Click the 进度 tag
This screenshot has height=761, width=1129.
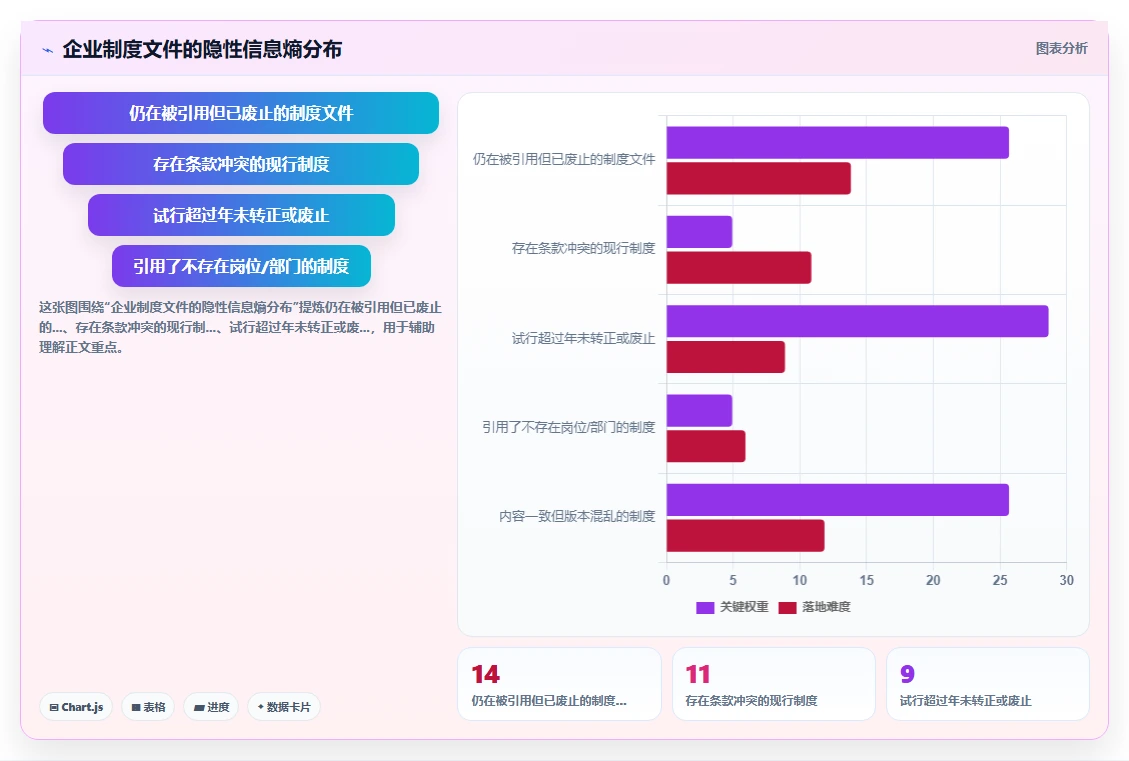(211, 707)
